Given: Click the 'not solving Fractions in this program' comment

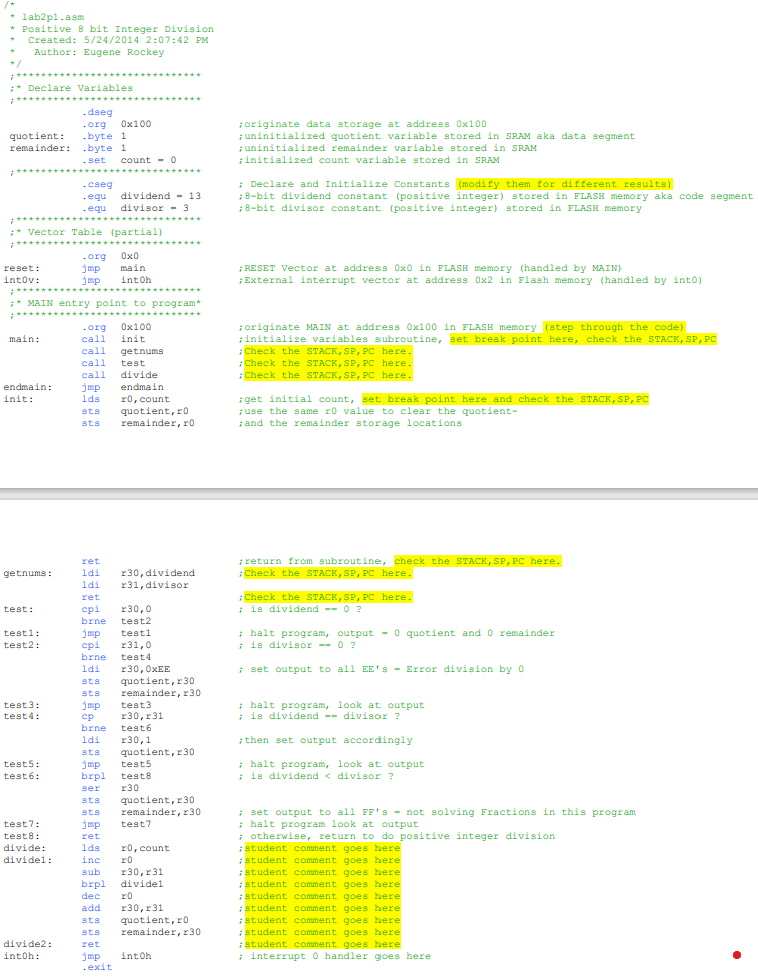Looking at the screenshot, I should click(x=521, y=812).
